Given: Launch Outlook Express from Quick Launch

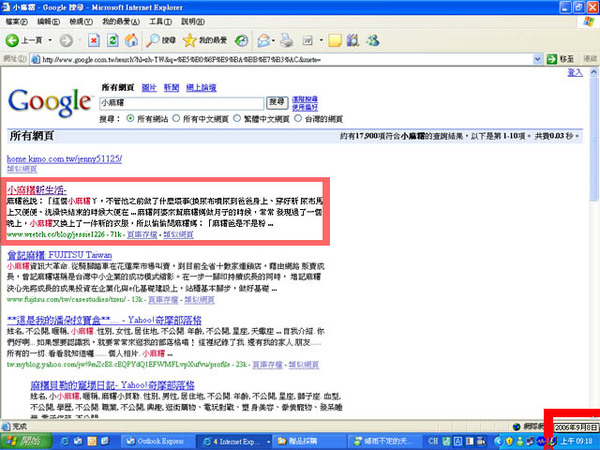Looking at the screenshot, I should [x=78, y=441].
